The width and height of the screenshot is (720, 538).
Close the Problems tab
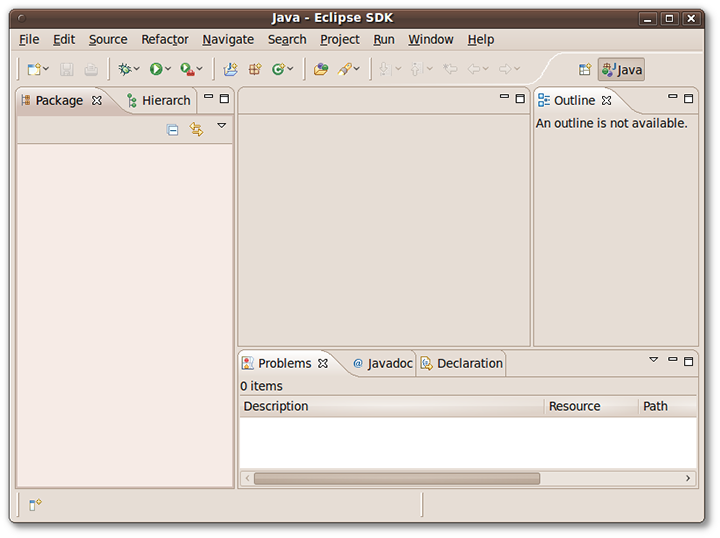(x=323, y=364)
